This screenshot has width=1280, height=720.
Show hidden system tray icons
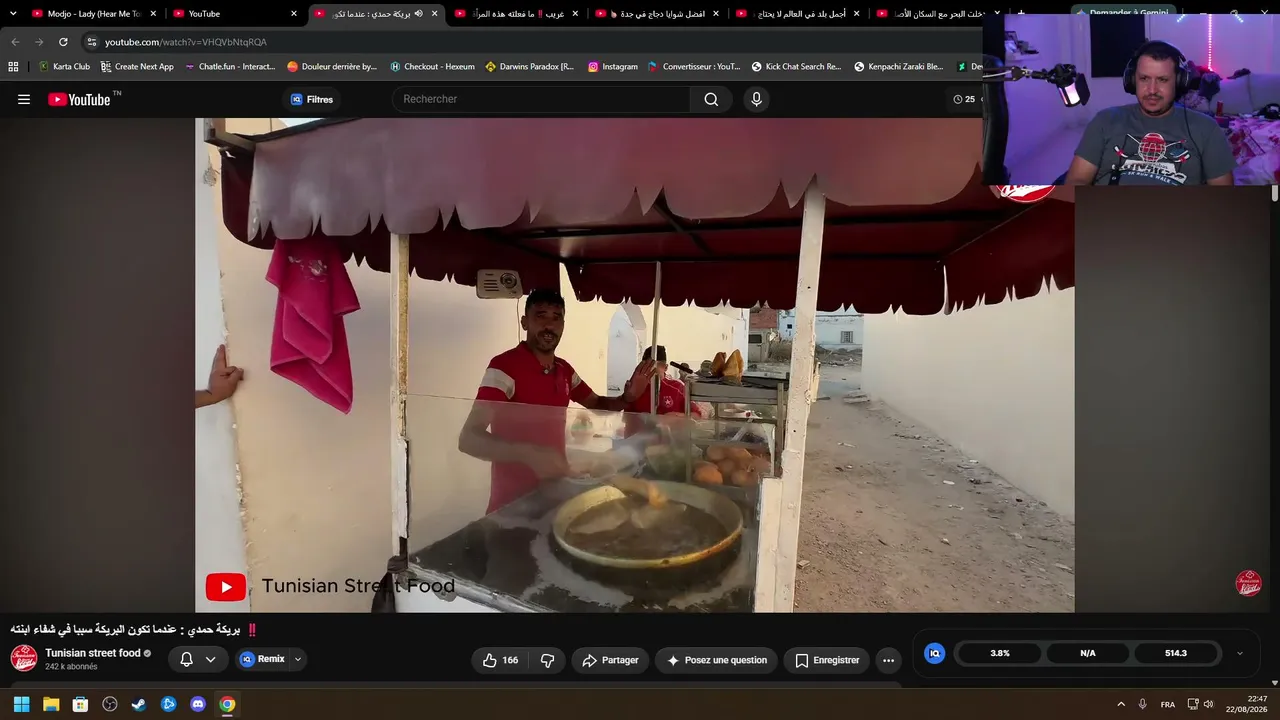[1121, 704]
